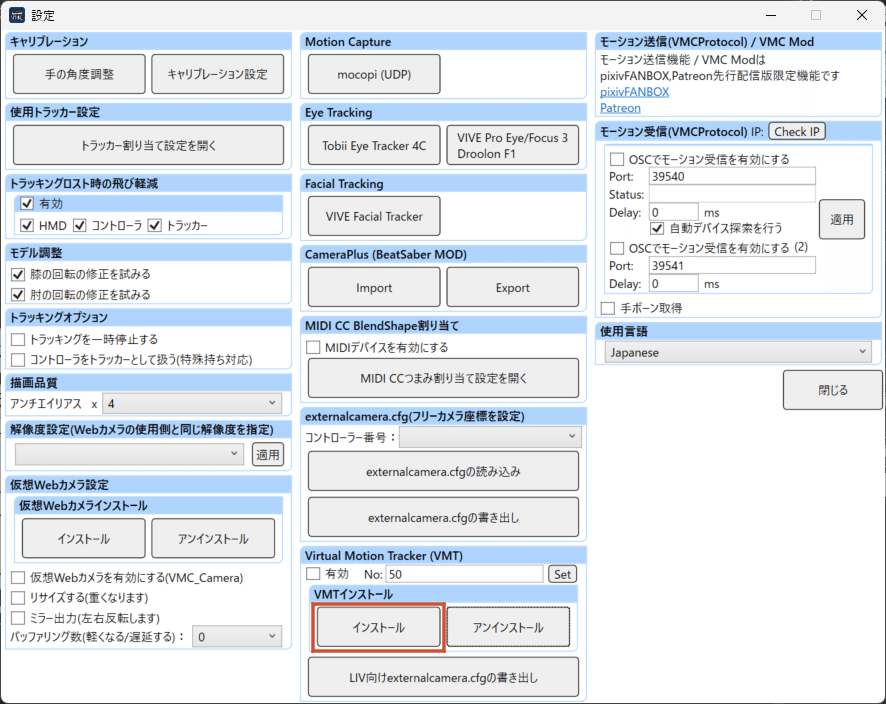Enable リサイズする(重くなります) checkbox

(x=18, y=598)
